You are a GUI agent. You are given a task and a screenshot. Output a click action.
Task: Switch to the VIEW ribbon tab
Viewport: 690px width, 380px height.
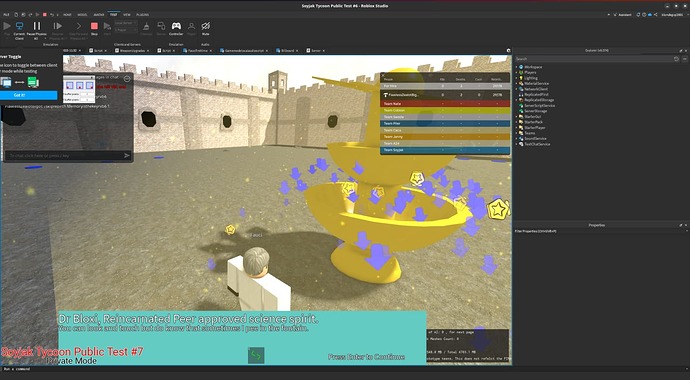click(x=127, y=15)
